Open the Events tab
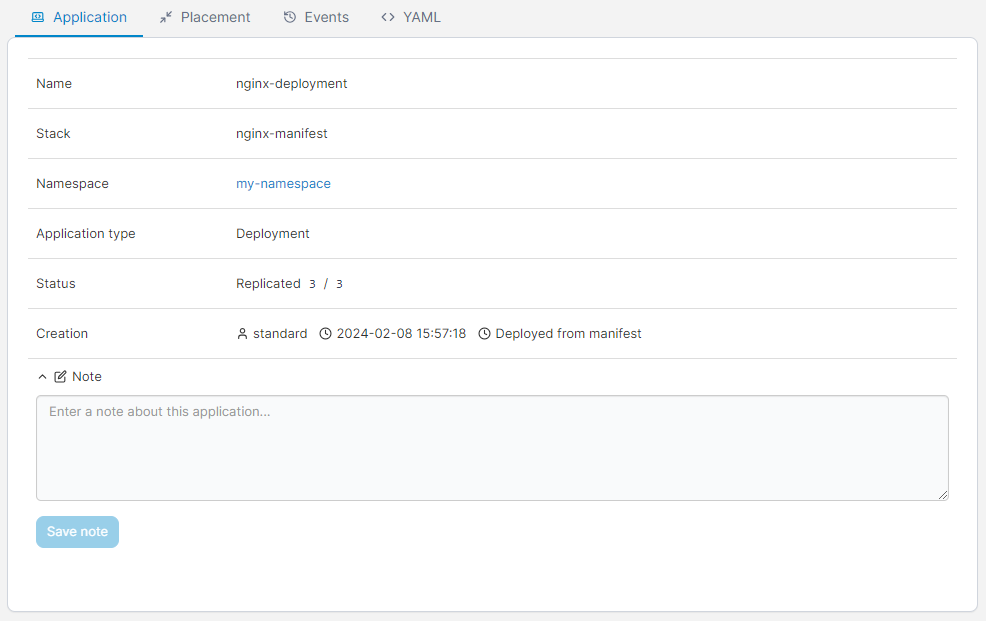Image resolution: width=986 pixels, height=621 pixels. point(326,17)
